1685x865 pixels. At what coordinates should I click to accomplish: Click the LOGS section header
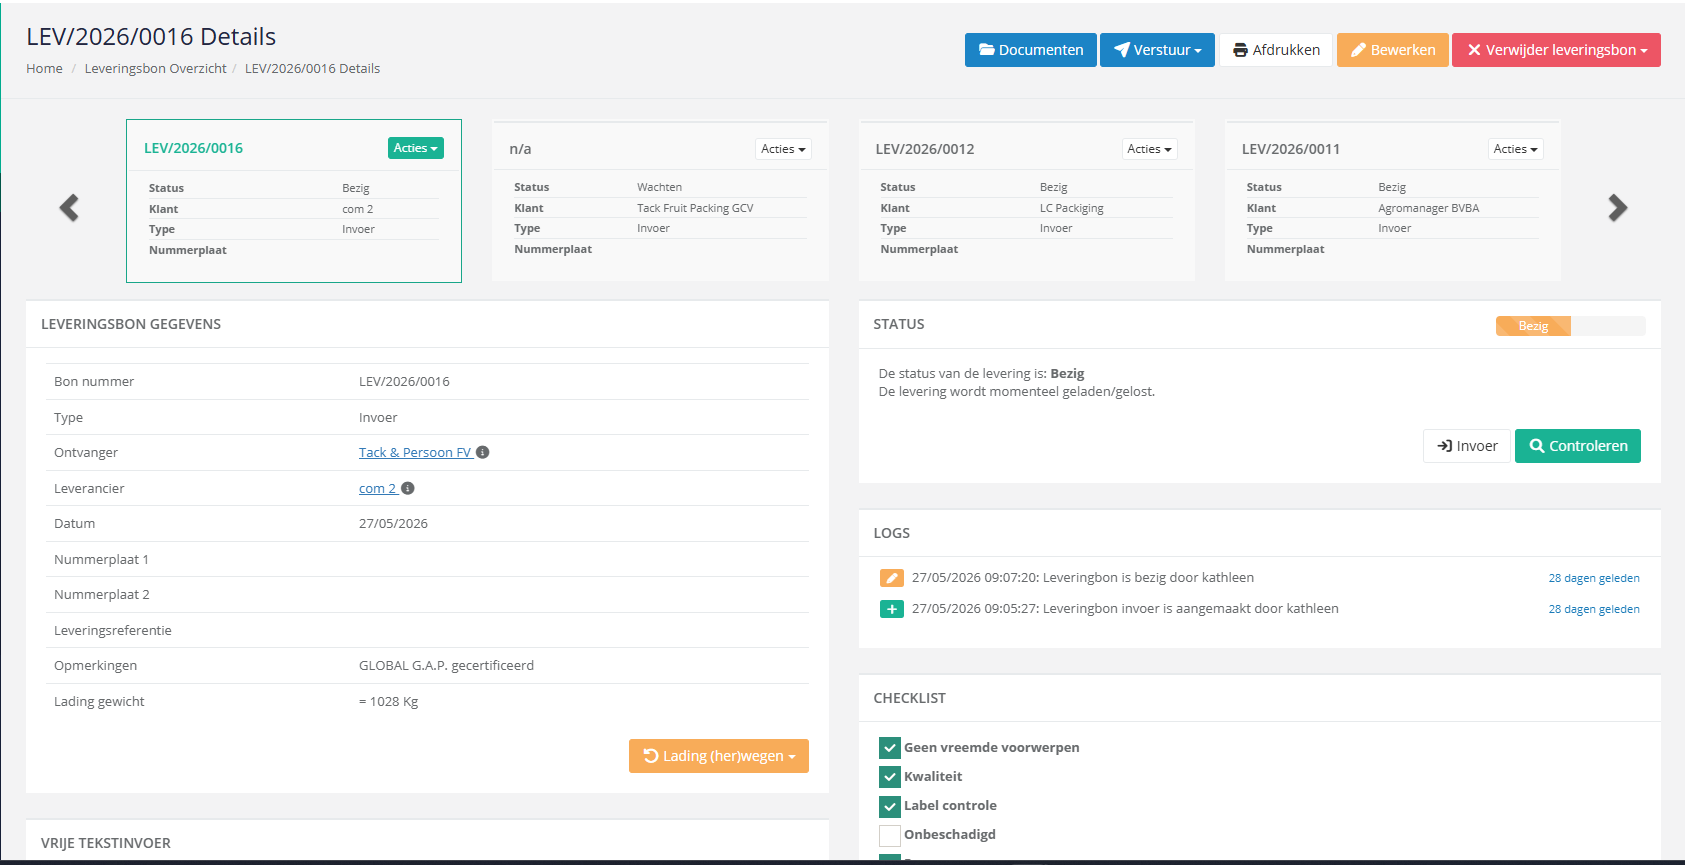pos(891,533)
